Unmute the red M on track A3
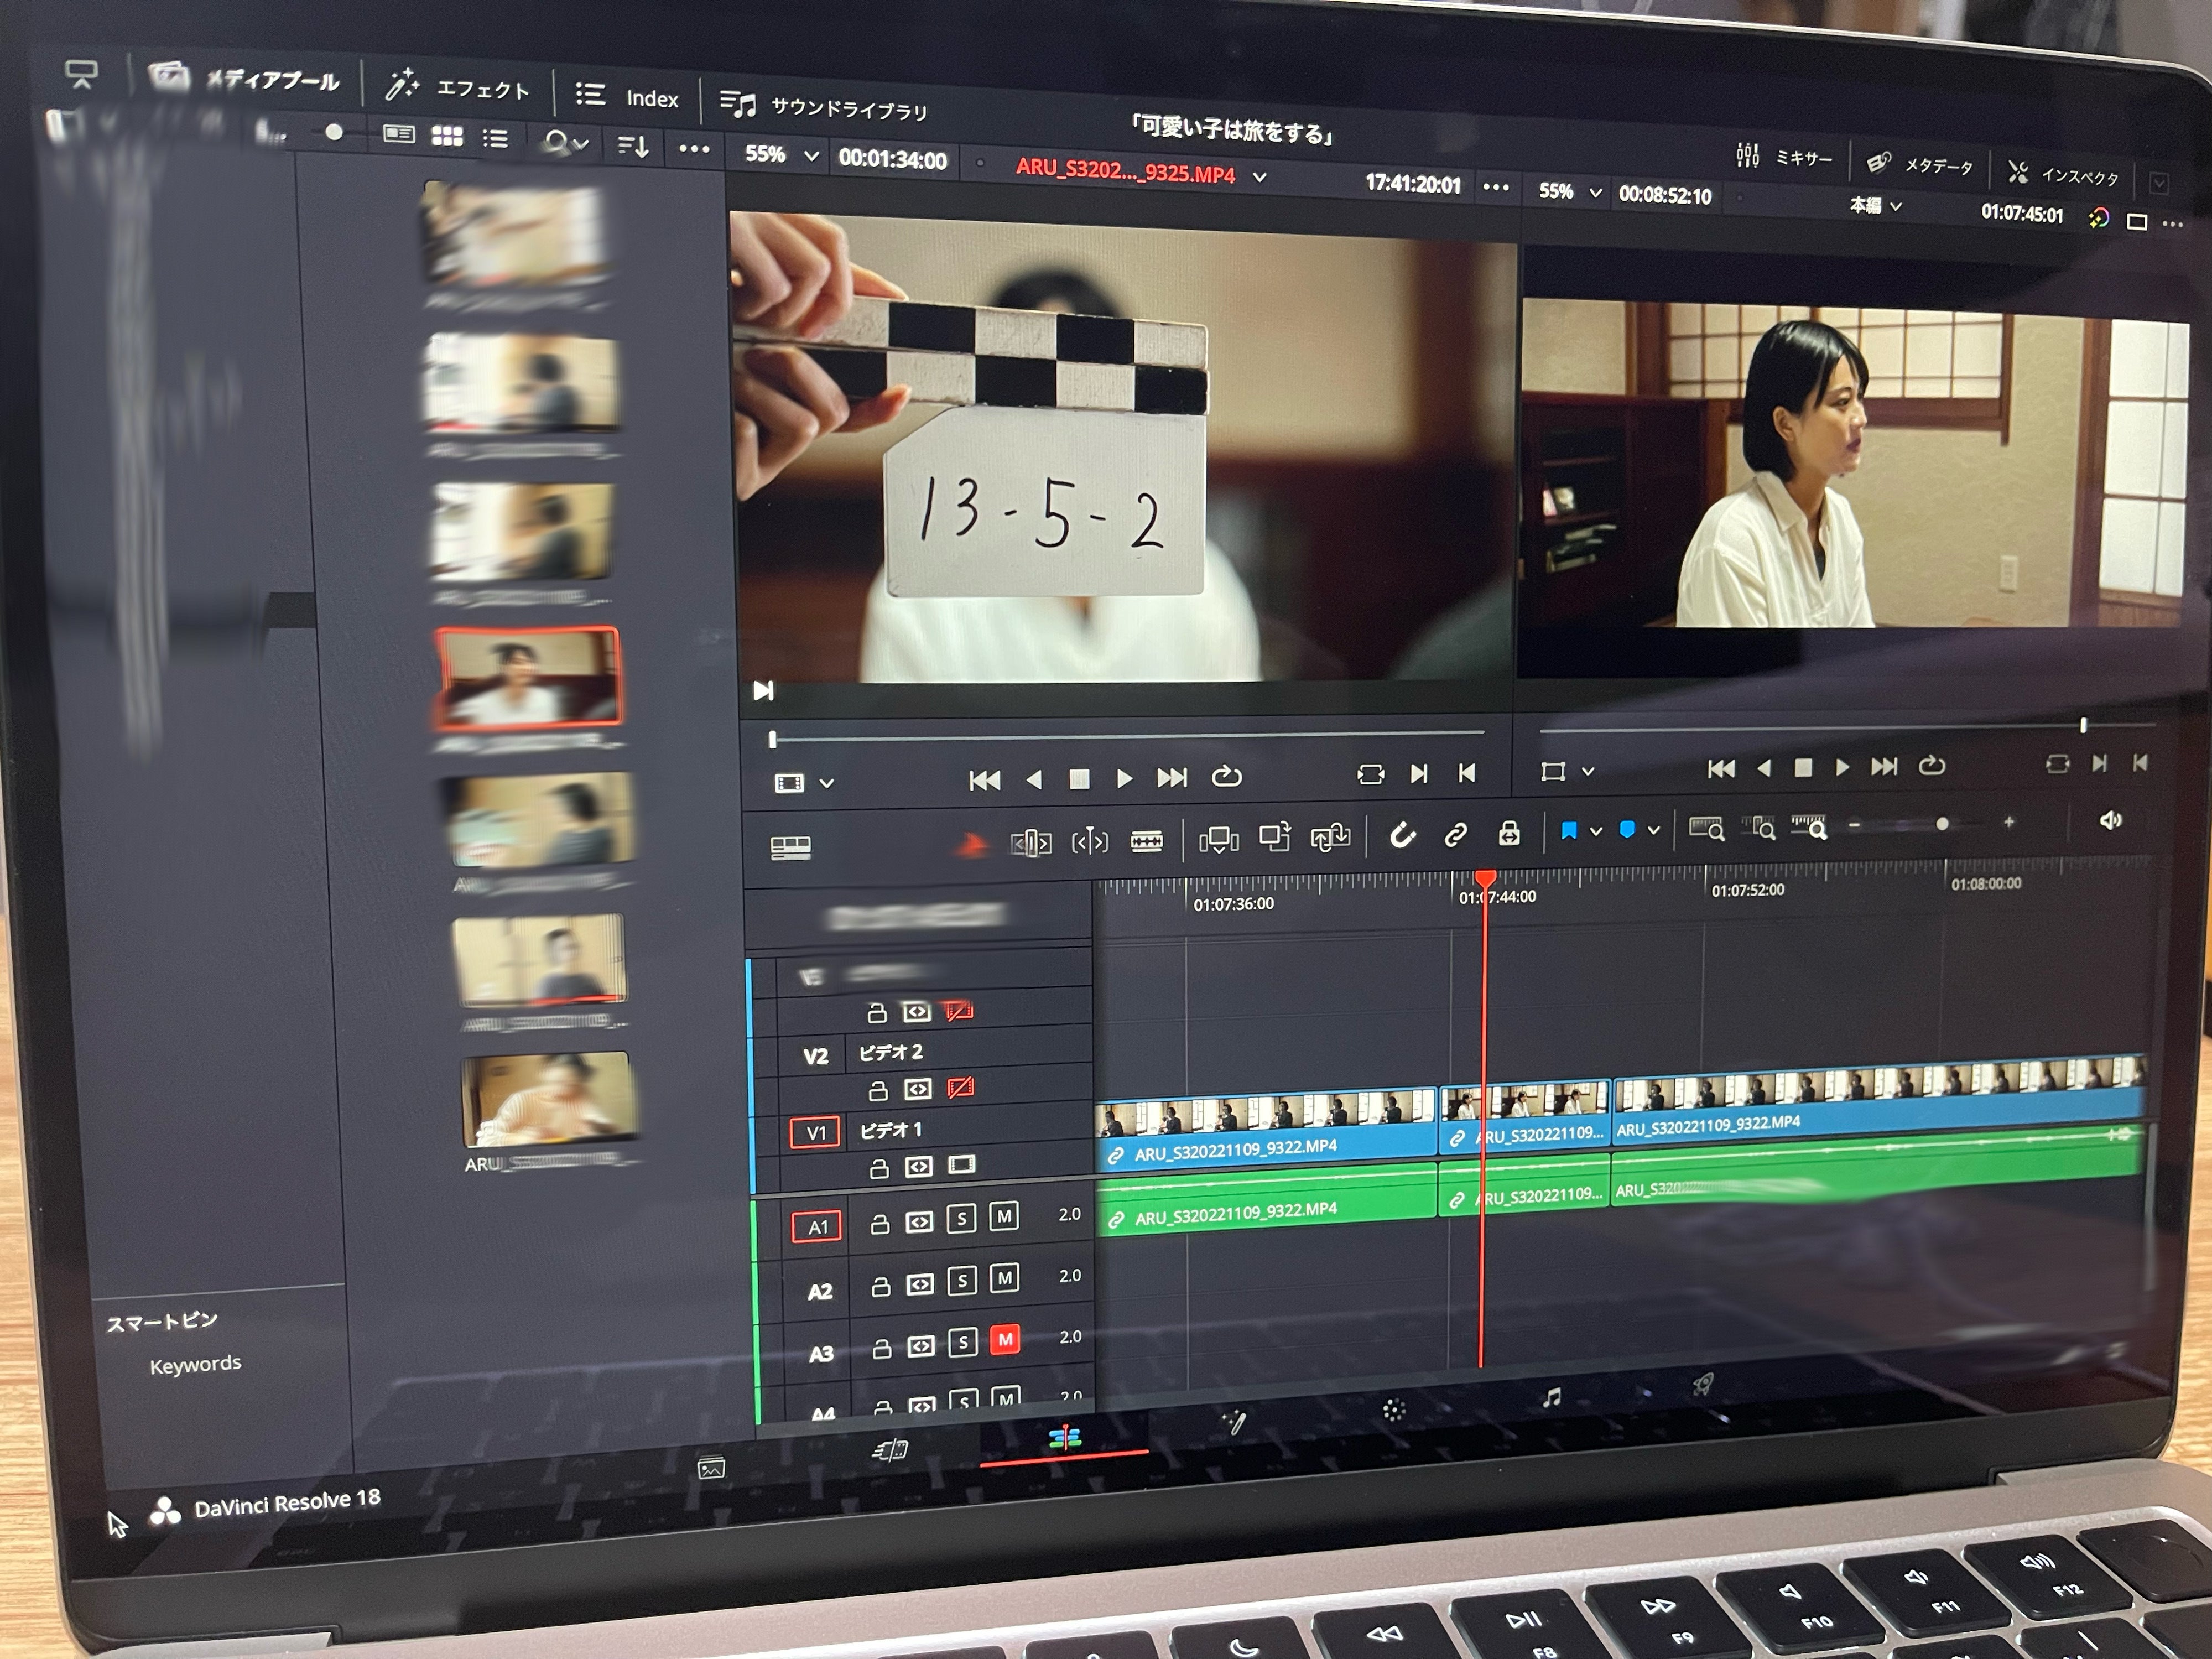The height and width of the screenshot is (1659, 2212). pos(1004,1339)
